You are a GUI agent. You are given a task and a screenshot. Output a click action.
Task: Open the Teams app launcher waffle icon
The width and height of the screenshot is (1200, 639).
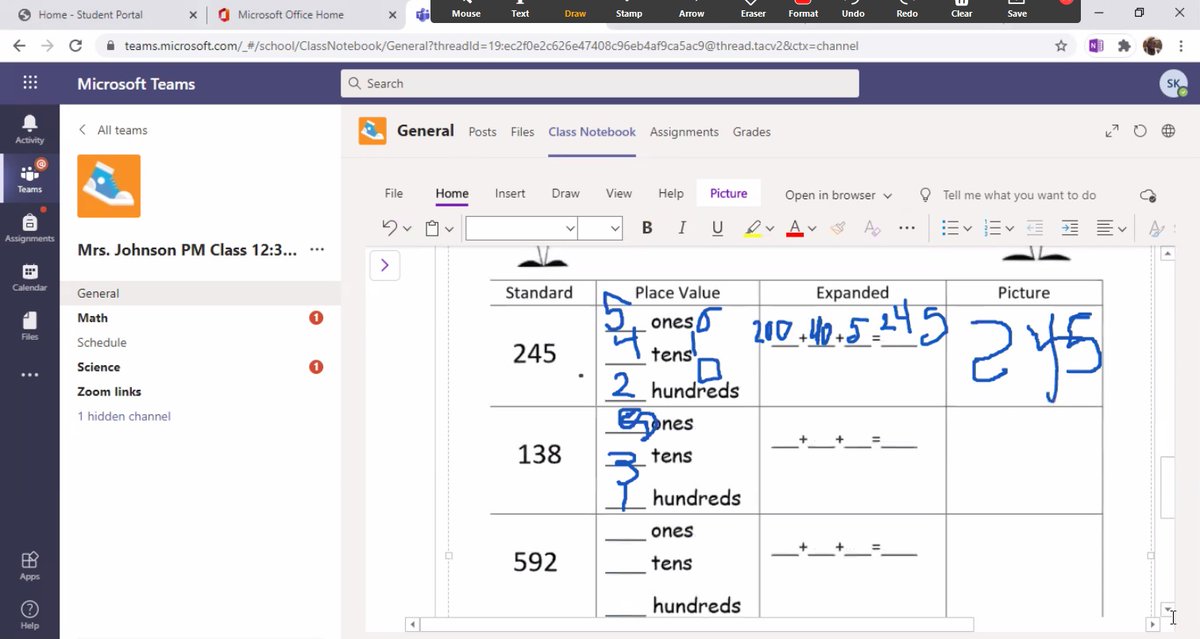pos(30,84)
